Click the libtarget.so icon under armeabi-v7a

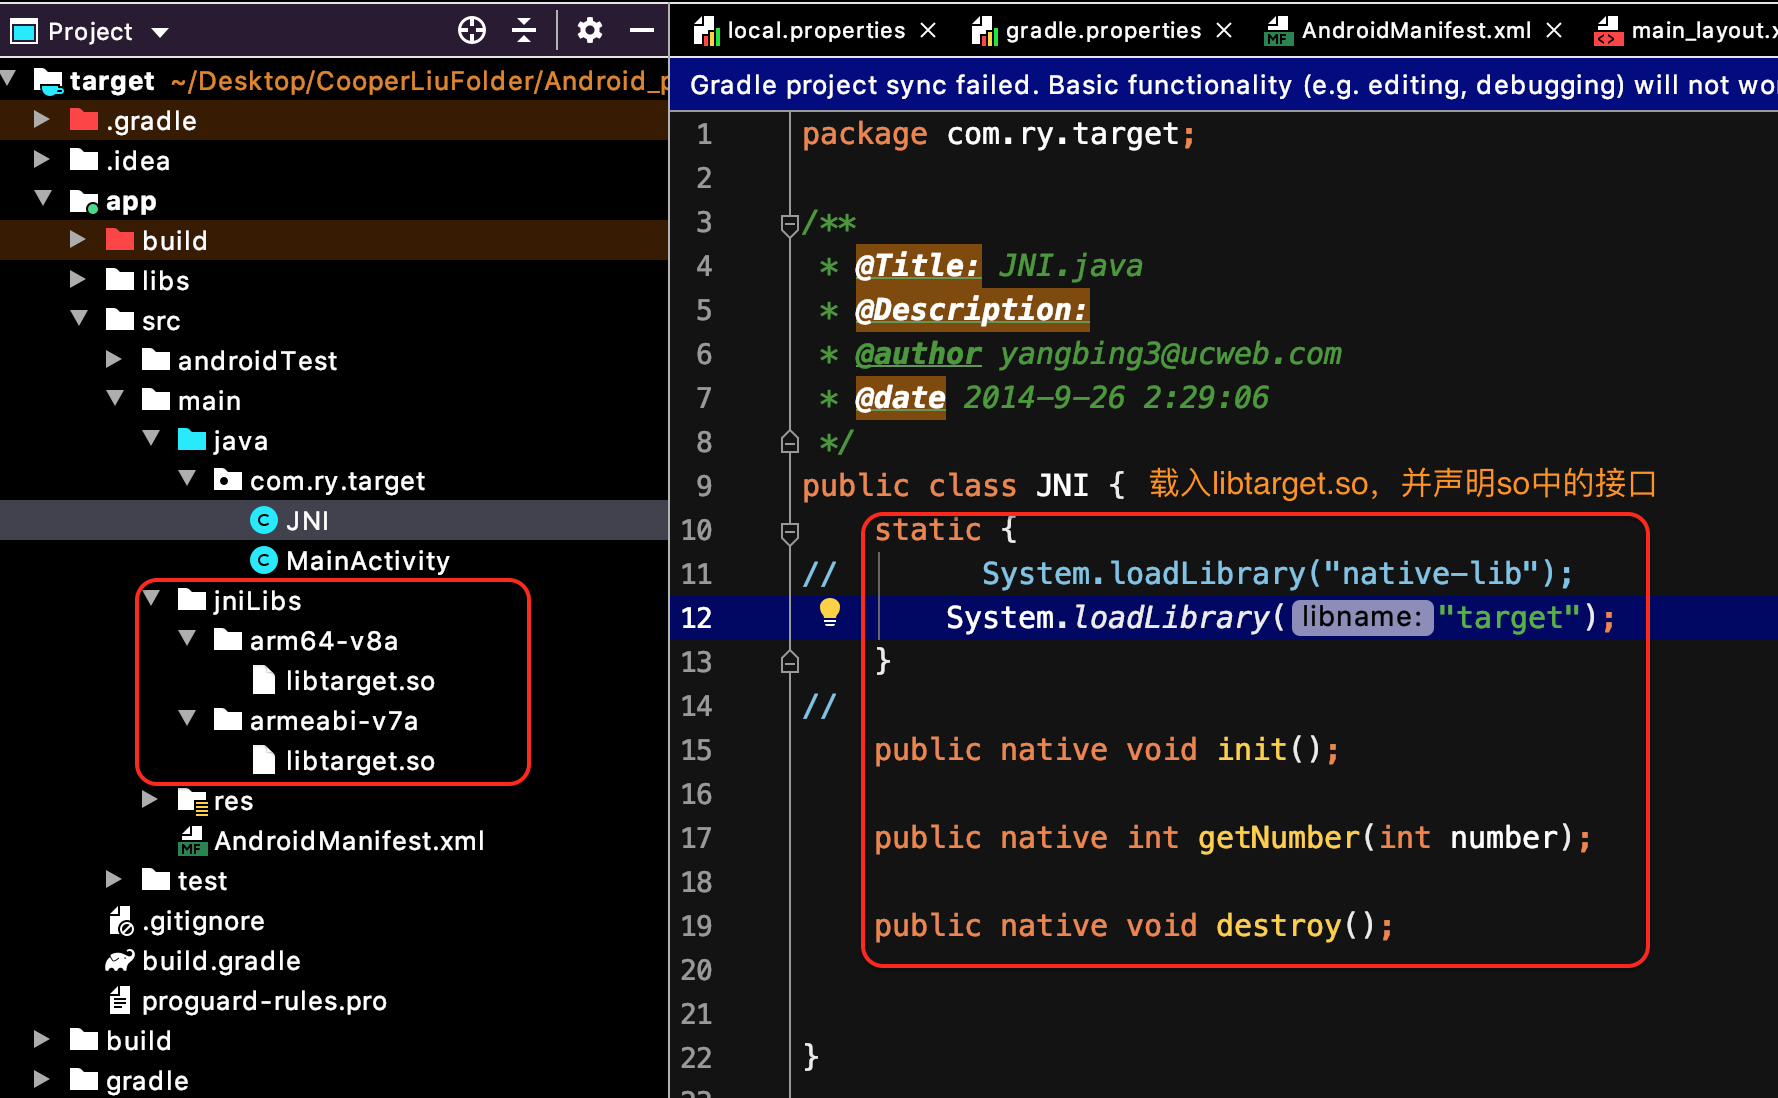coord(264,760)
